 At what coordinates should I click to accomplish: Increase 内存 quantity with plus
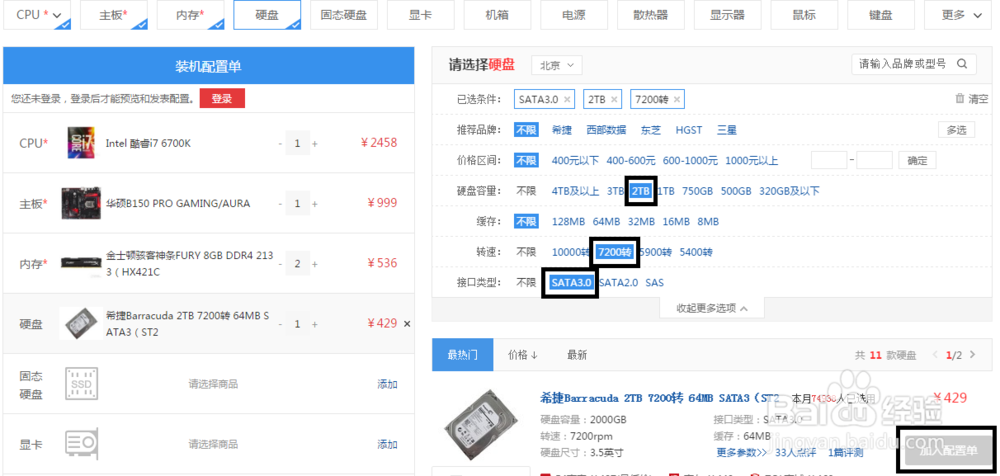coord(314,264)
